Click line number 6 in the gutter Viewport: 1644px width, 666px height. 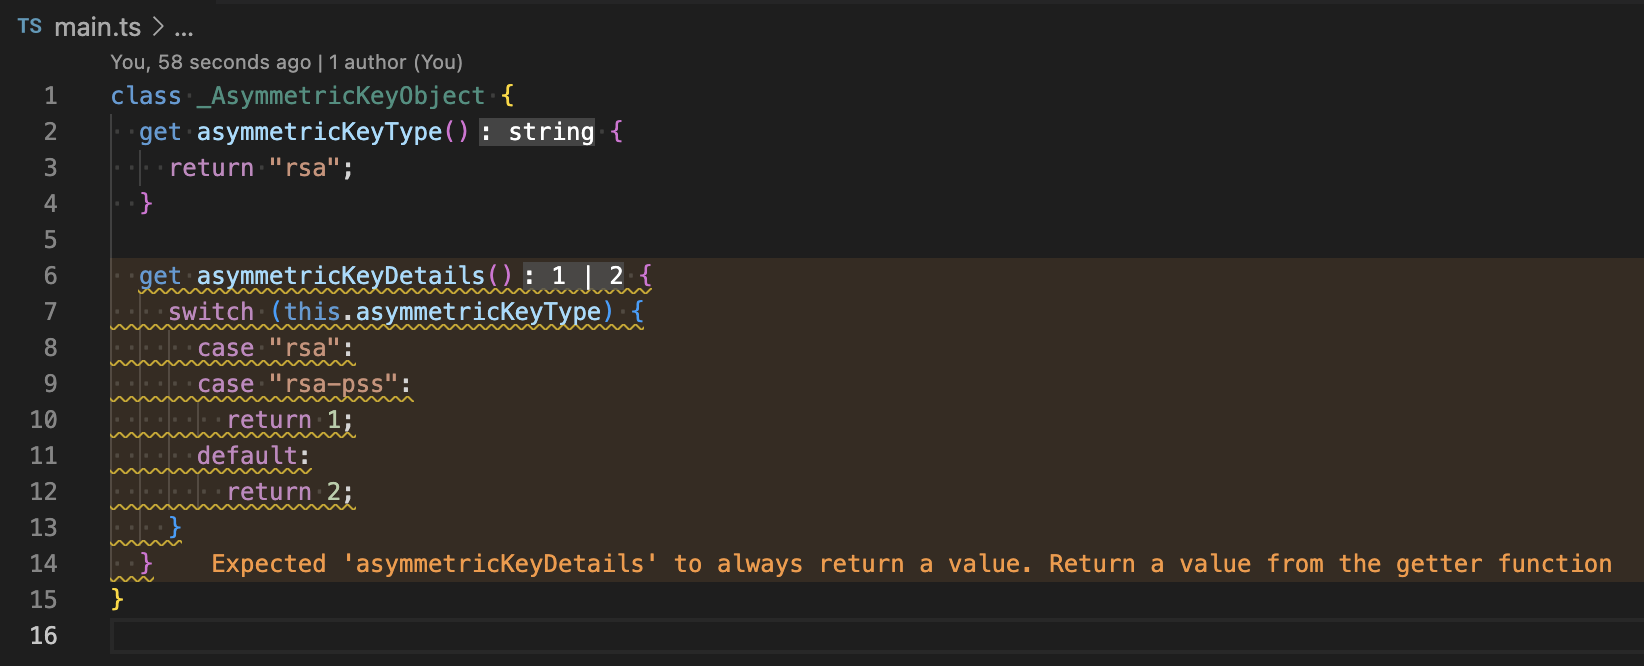(x=50, y=276)
